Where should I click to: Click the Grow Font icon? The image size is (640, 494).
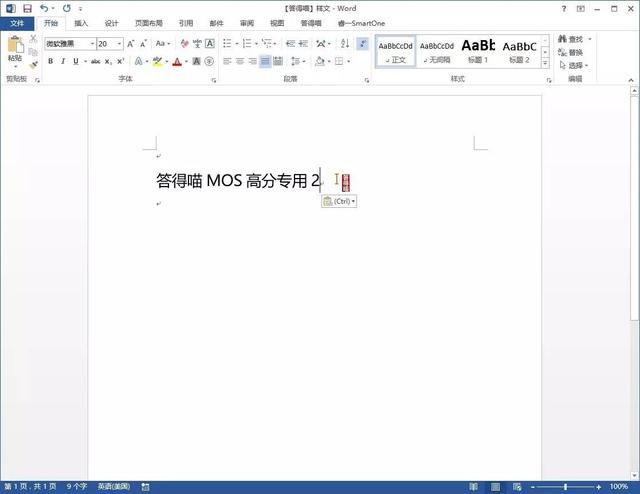(x=131, y=44)
